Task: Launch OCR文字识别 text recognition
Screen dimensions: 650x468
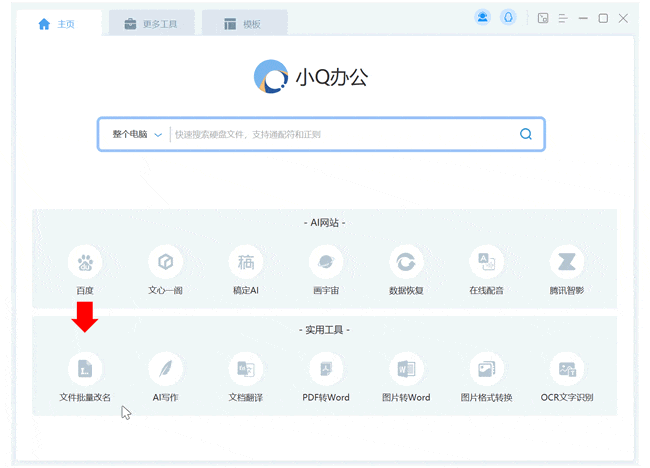Action: click(567, 369)
